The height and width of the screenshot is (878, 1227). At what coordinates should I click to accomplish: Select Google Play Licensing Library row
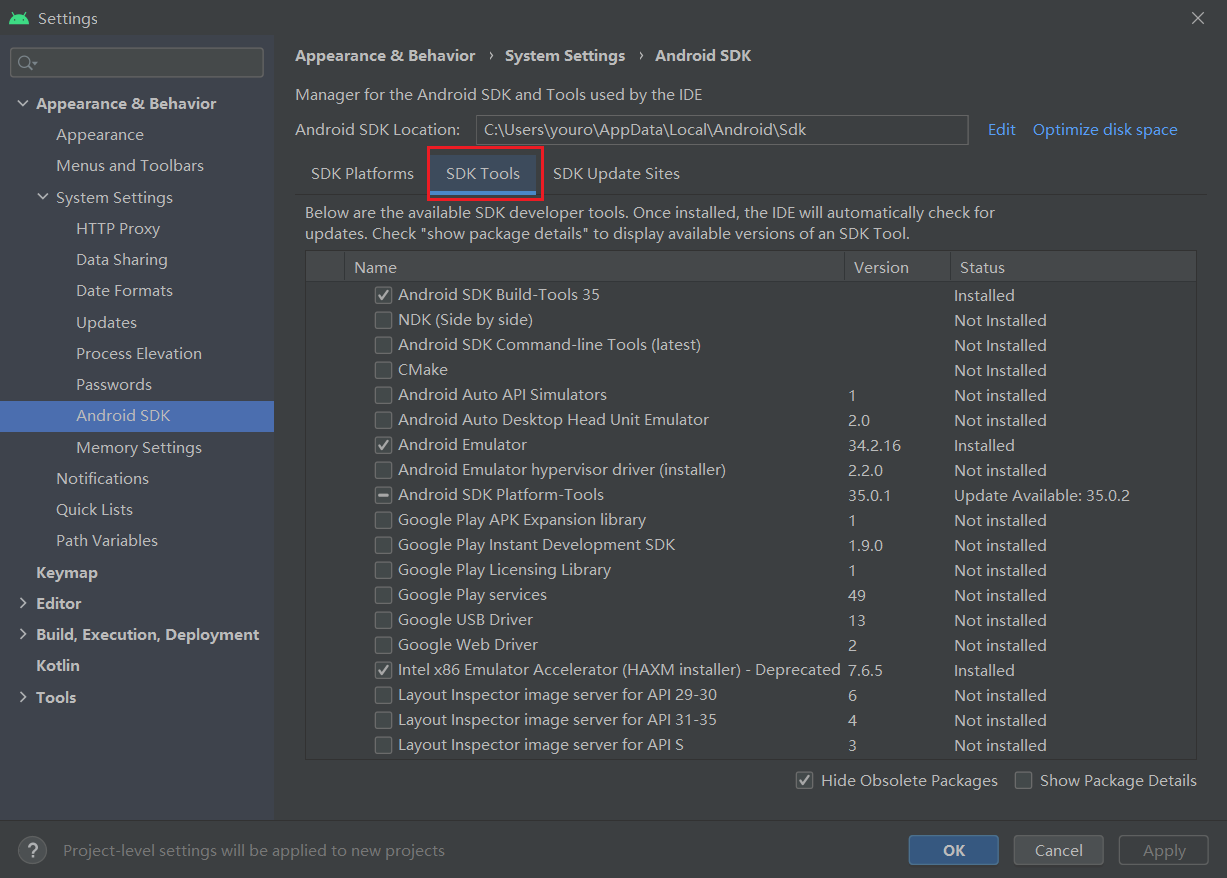[750, 570]
